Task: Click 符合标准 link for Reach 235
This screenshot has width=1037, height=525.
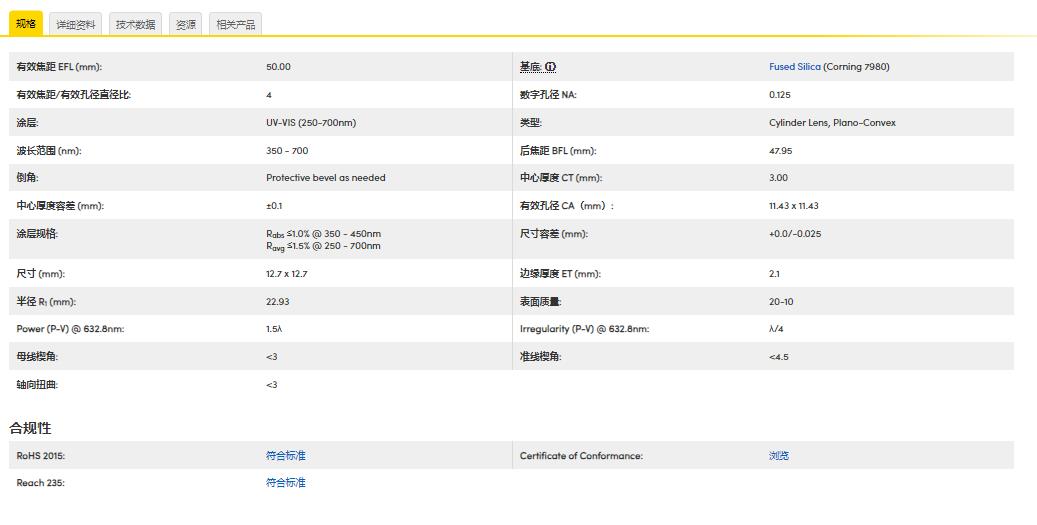Action: tap(286, 483)
